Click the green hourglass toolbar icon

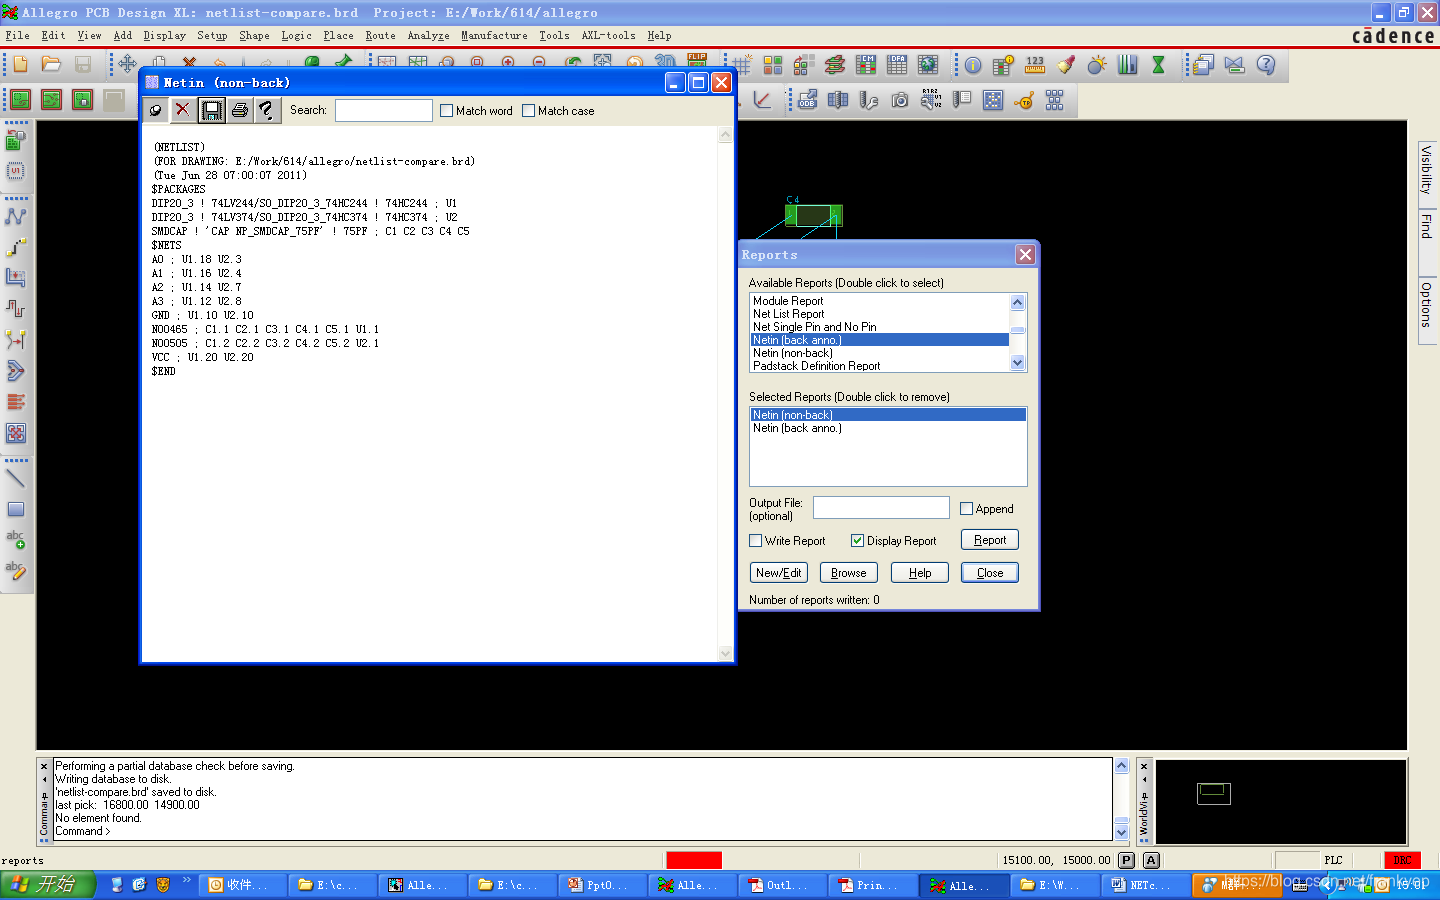(x=1158, y=65)
